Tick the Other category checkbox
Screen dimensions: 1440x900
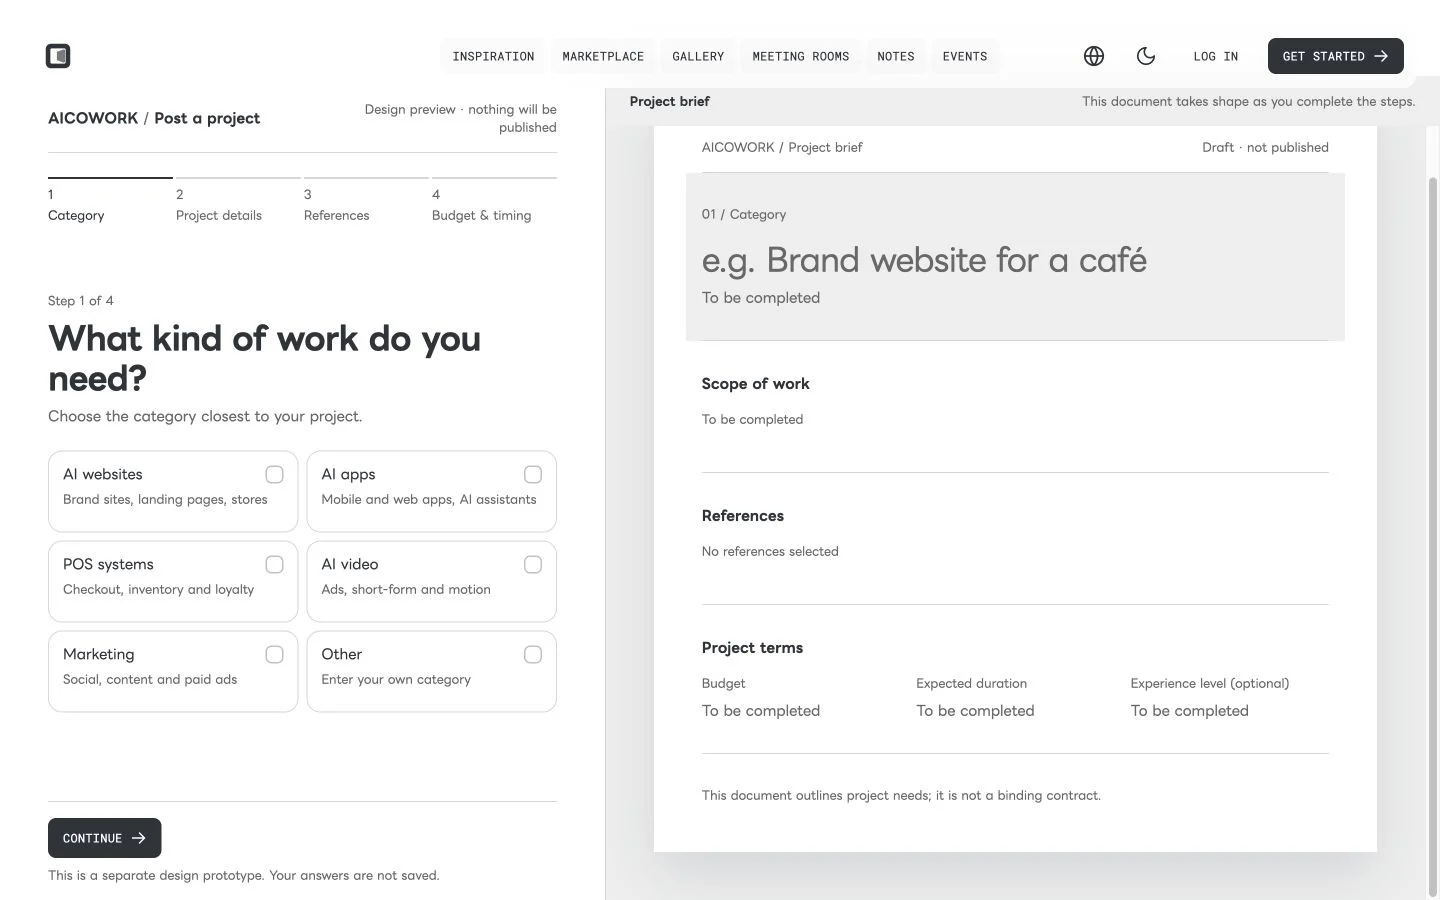pyautogui.click(x=533, y=654)
